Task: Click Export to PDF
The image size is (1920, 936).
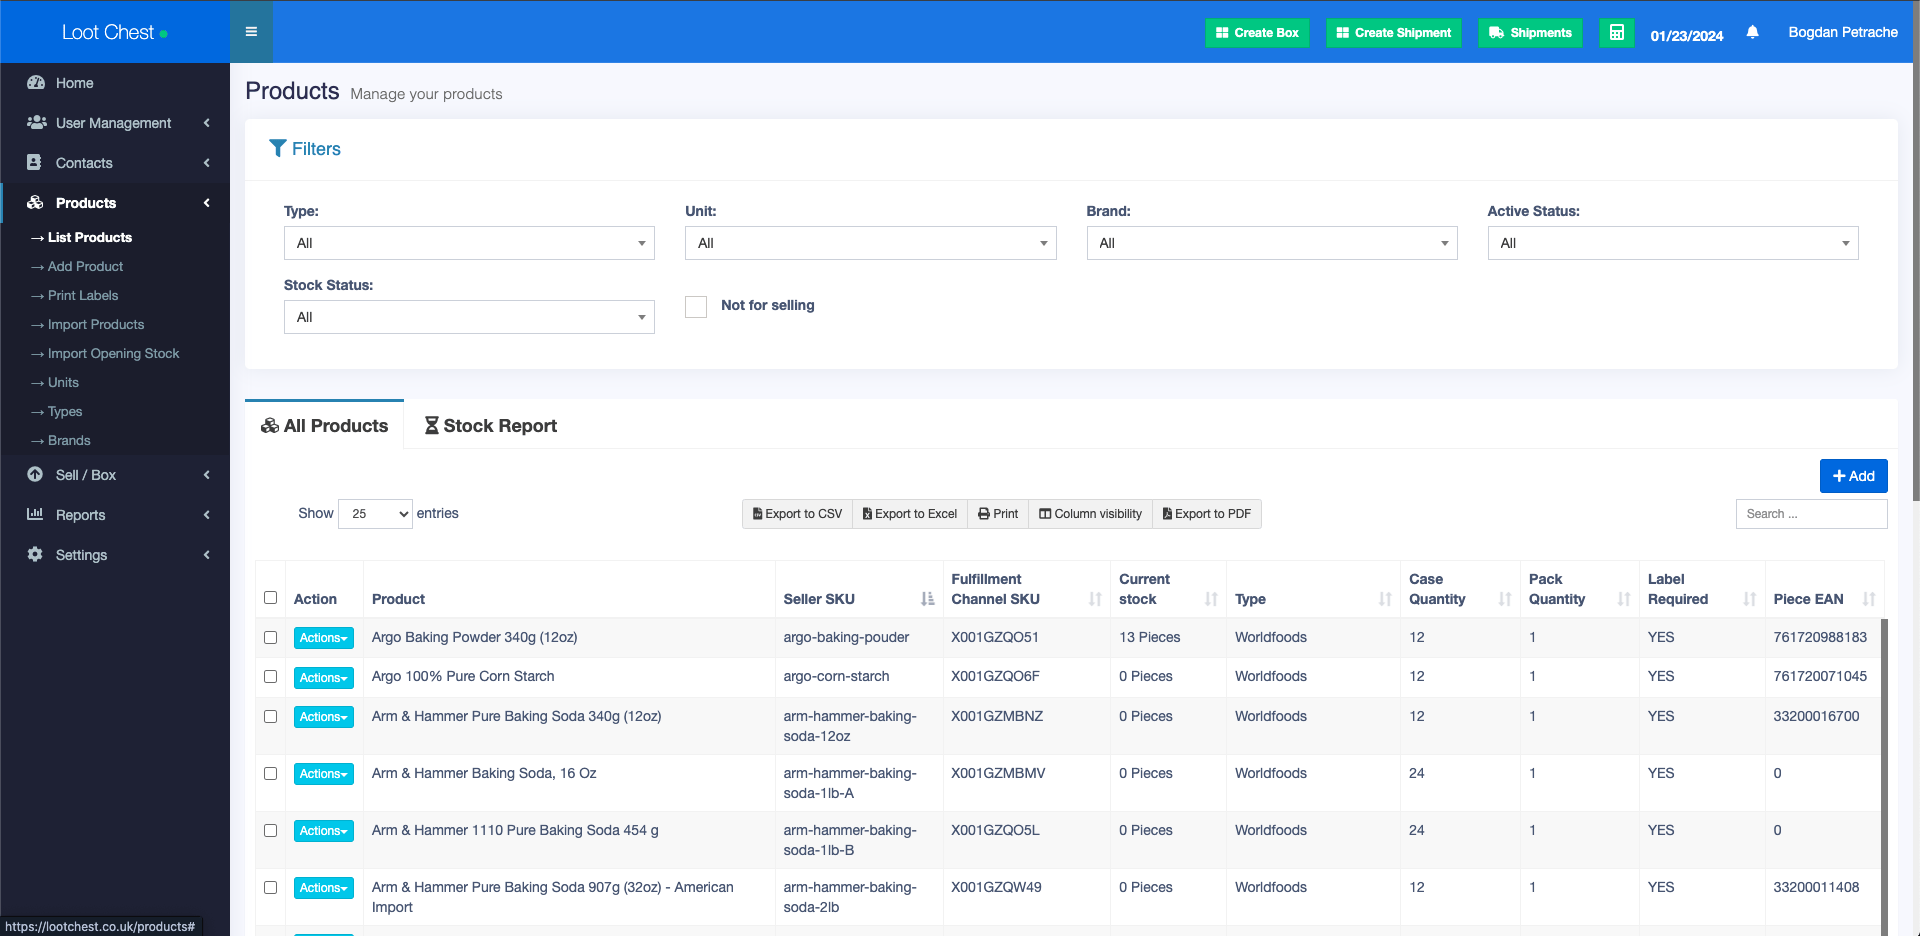Action: (1207, 514)
